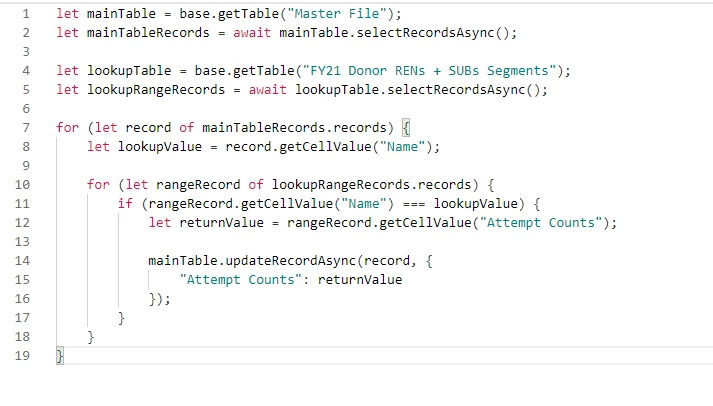Click the for keyword on line 7
This screenshot has height=406, width=713.
[68, 128]
